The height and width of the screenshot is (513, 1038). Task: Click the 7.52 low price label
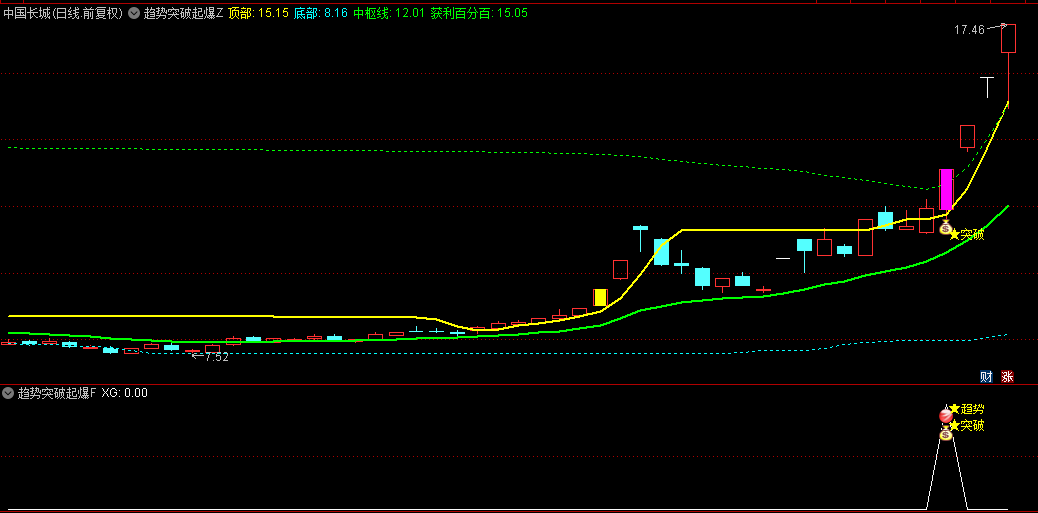[x=216, y=357]
